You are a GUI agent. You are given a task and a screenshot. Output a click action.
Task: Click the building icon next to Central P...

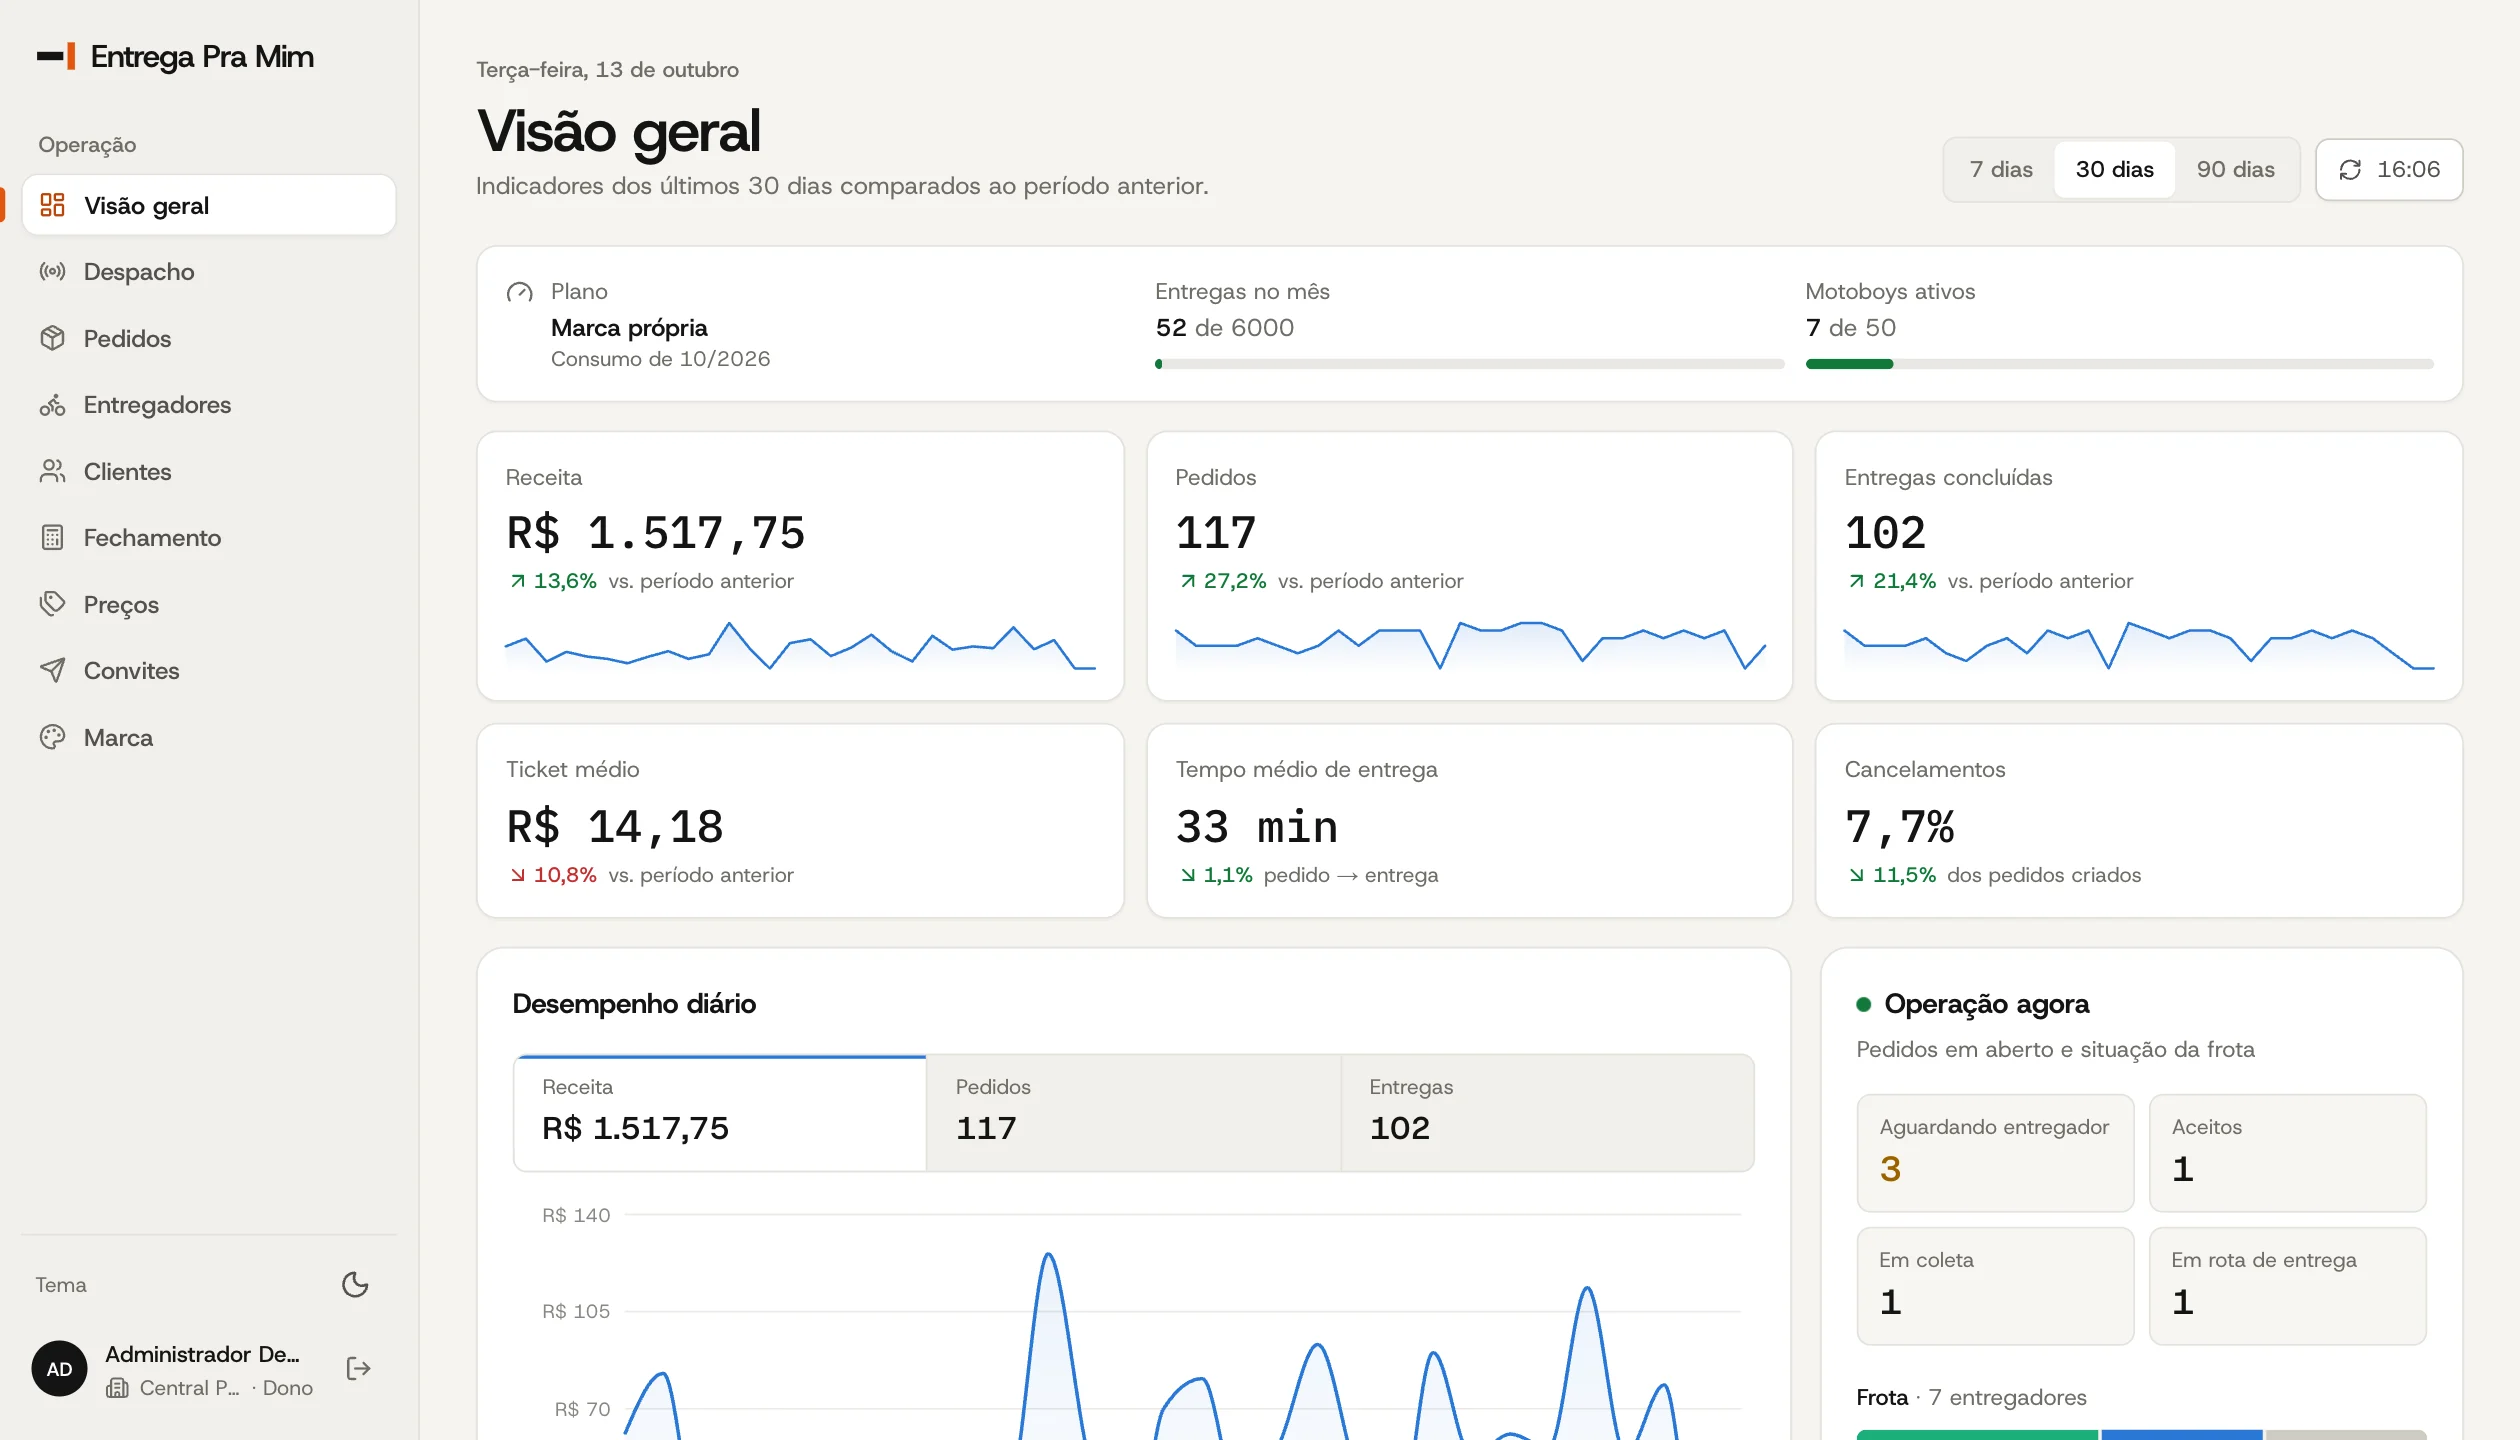tap(118, 1388)
